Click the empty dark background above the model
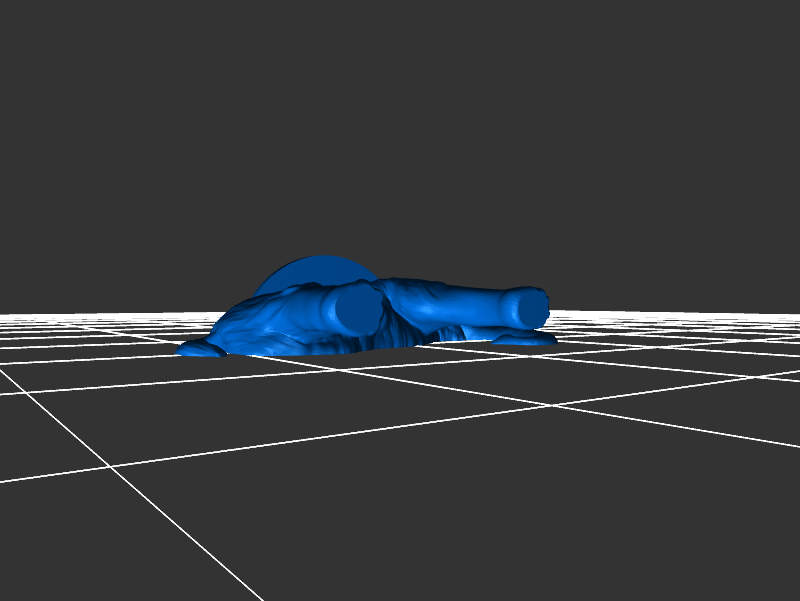Image resolution: width=800 pixels, height=601 pixels. coord(400,120)
